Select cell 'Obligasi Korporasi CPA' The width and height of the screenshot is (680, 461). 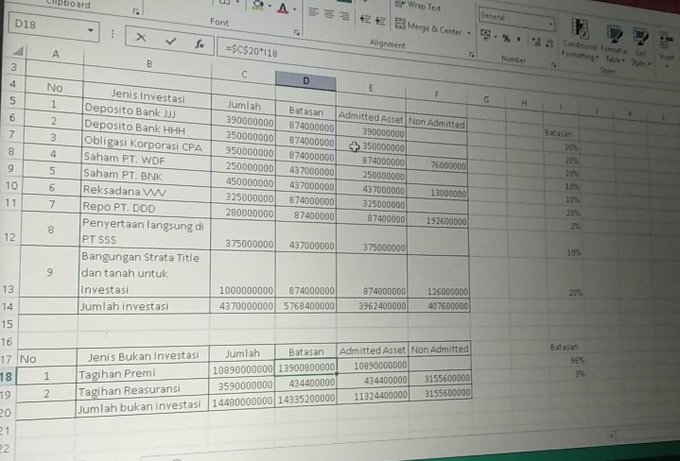[146, 144]
